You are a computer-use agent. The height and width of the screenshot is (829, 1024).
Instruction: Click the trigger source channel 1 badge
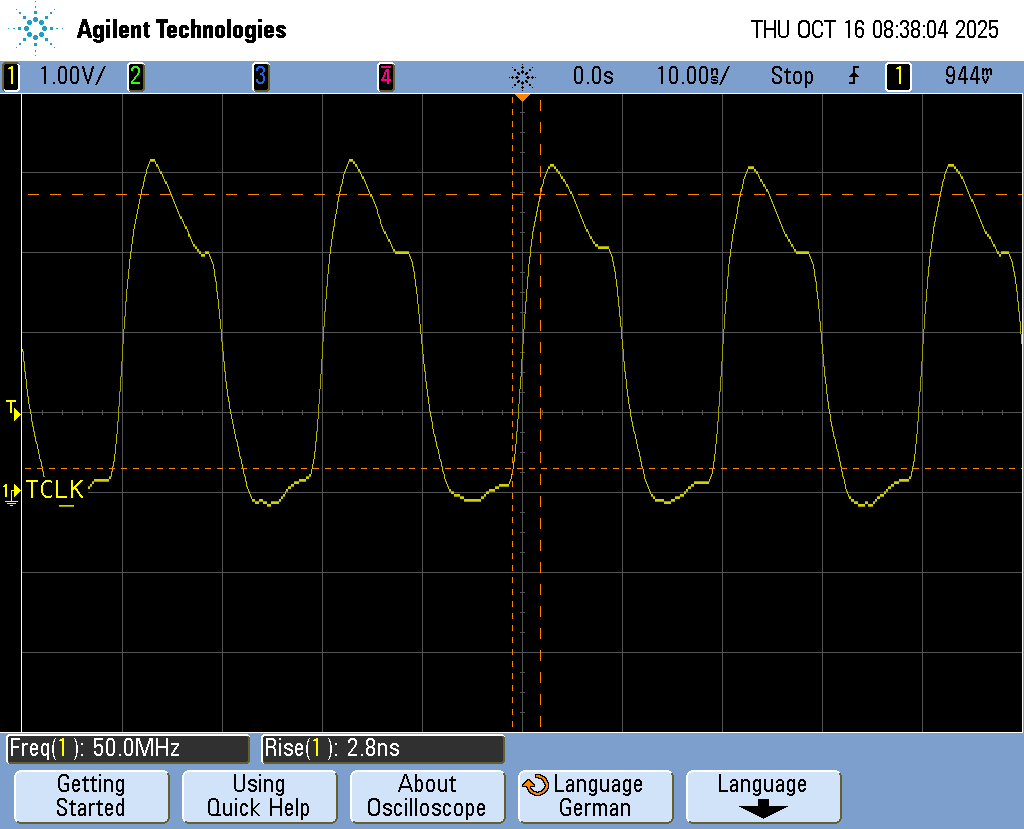[897, 76]
